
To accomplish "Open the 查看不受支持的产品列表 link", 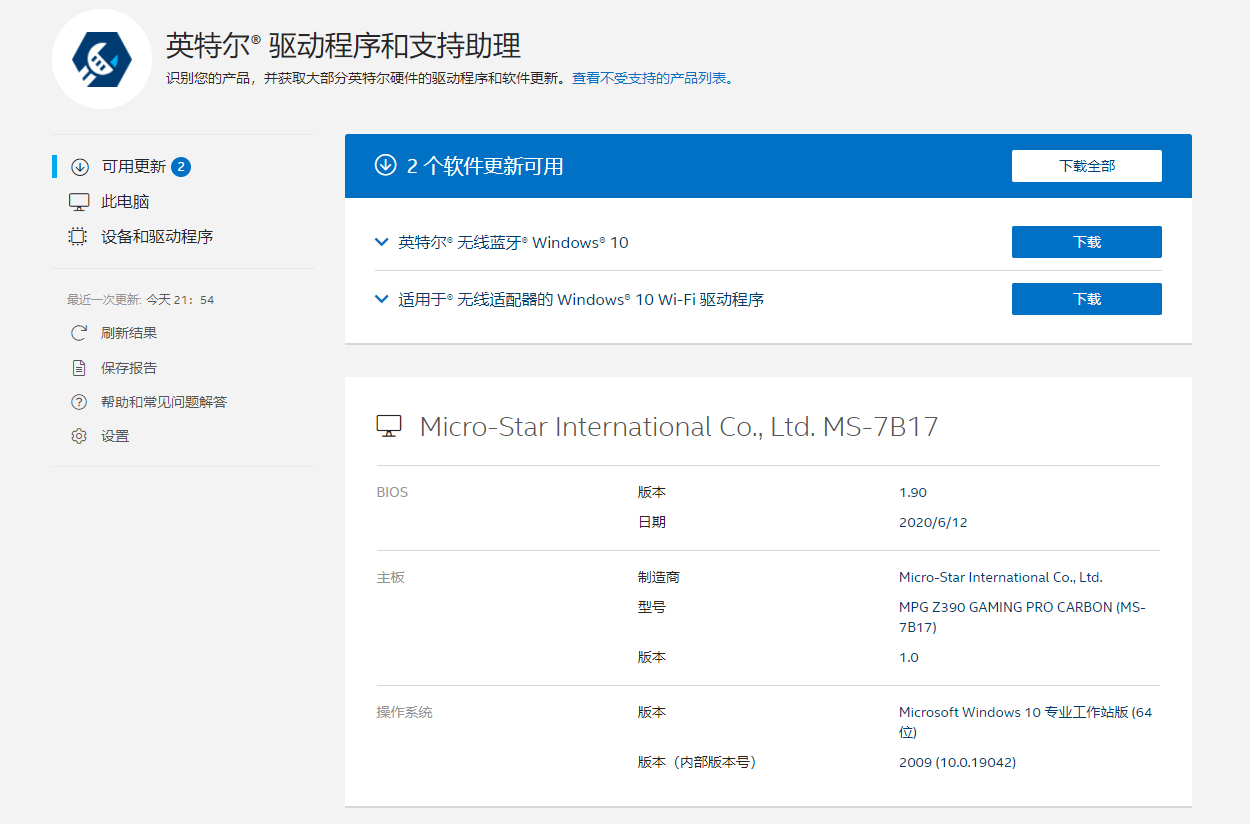I will 650,78.
